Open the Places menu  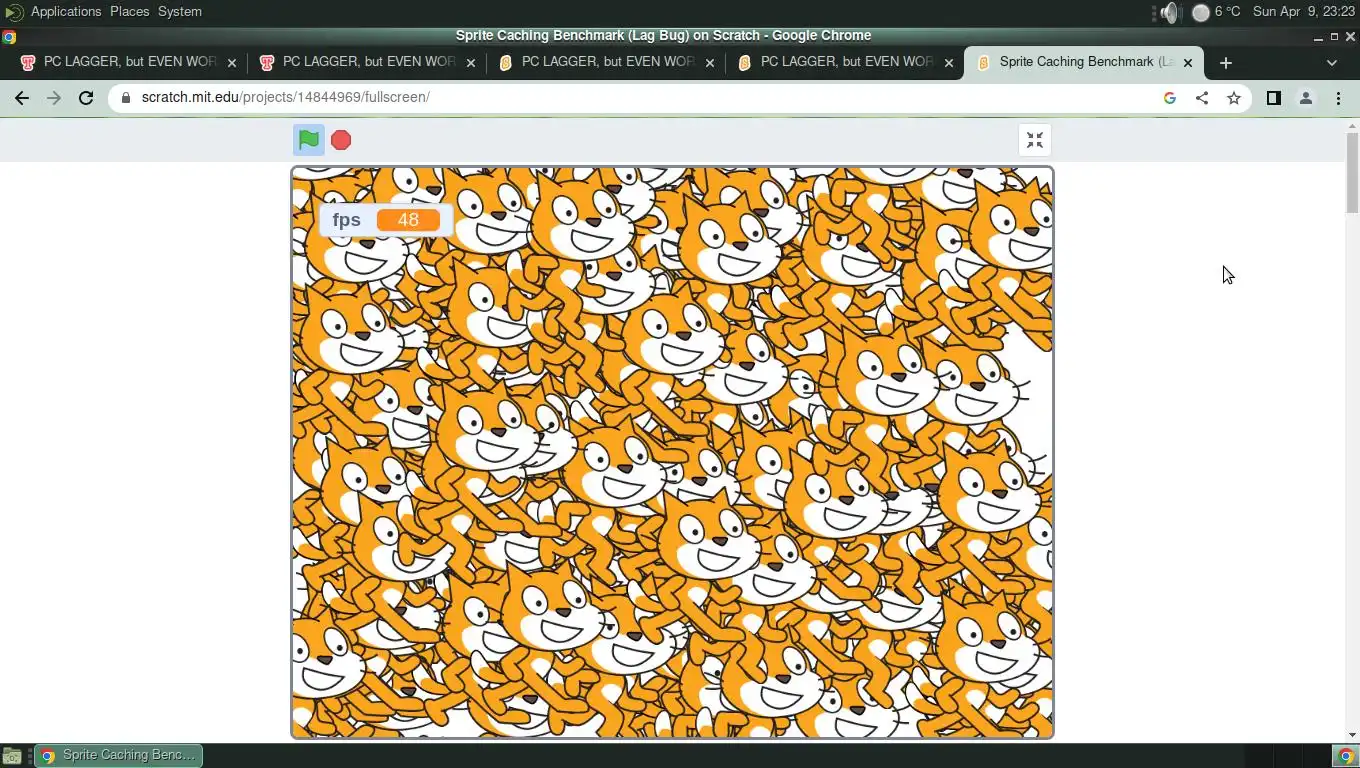(129, 11)
